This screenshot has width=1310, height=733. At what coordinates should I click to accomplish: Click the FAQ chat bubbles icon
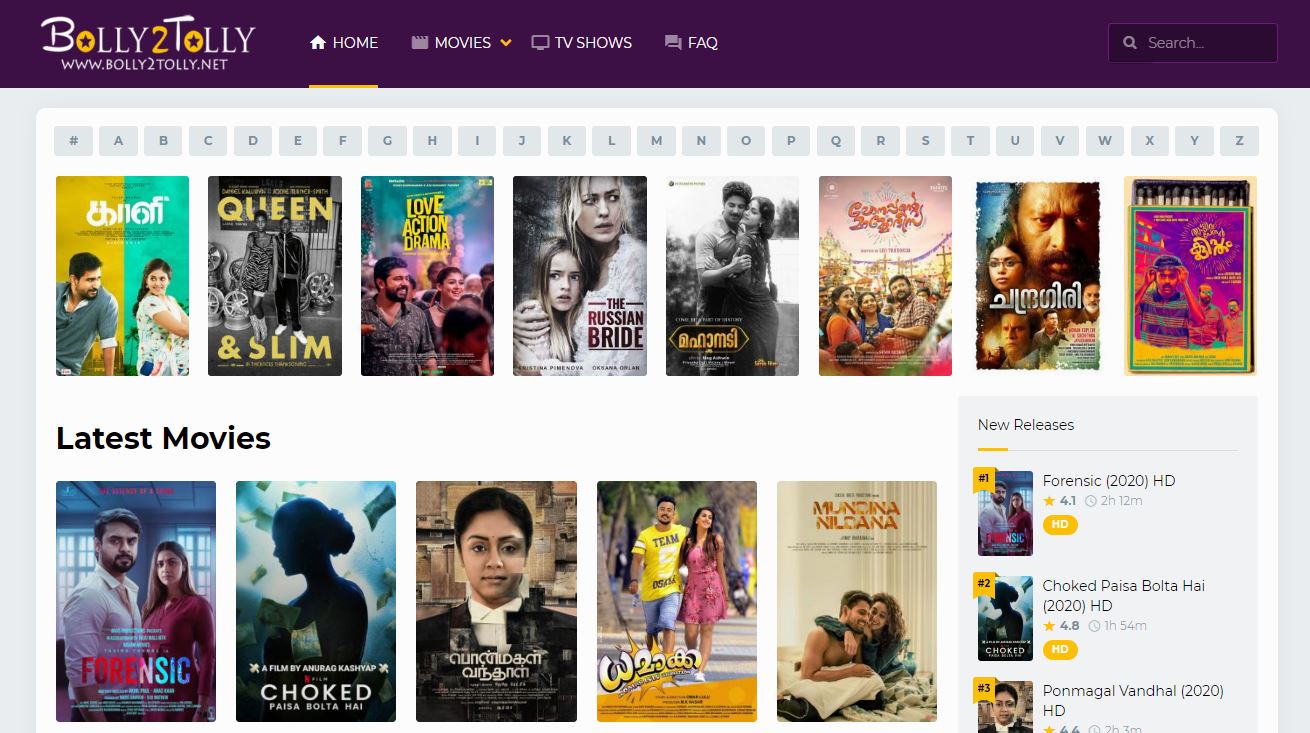tap(673, 43)
